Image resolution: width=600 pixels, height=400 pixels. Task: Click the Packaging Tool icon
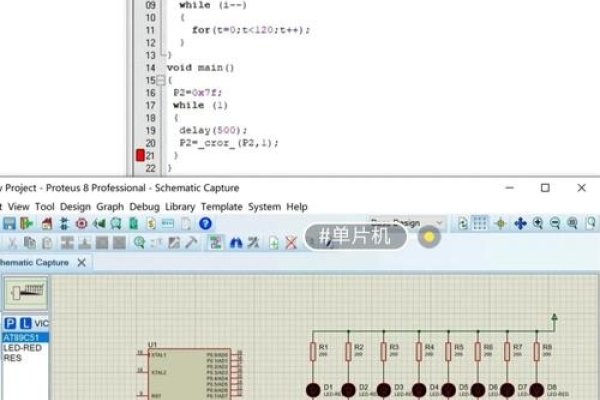174,243
